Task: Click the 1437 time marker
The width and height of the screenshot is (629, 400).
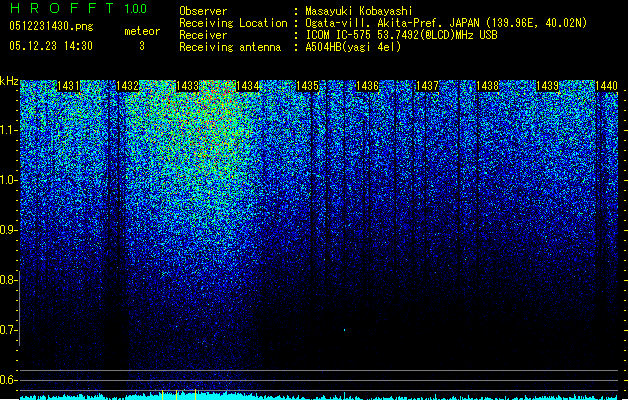Action: 427,86
